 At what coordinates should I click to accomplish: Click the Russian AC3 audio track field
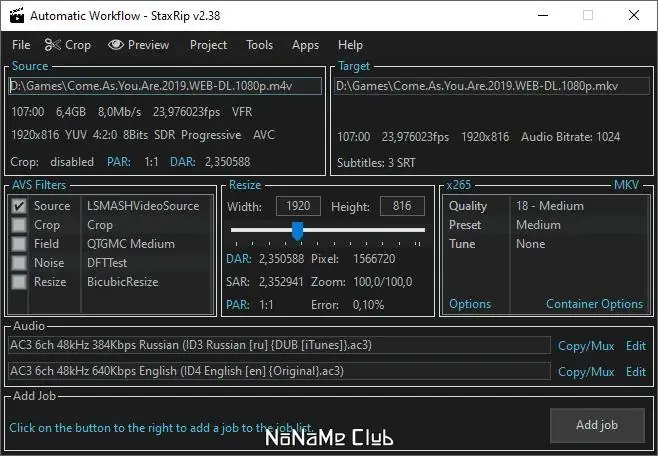click(279, 345)
